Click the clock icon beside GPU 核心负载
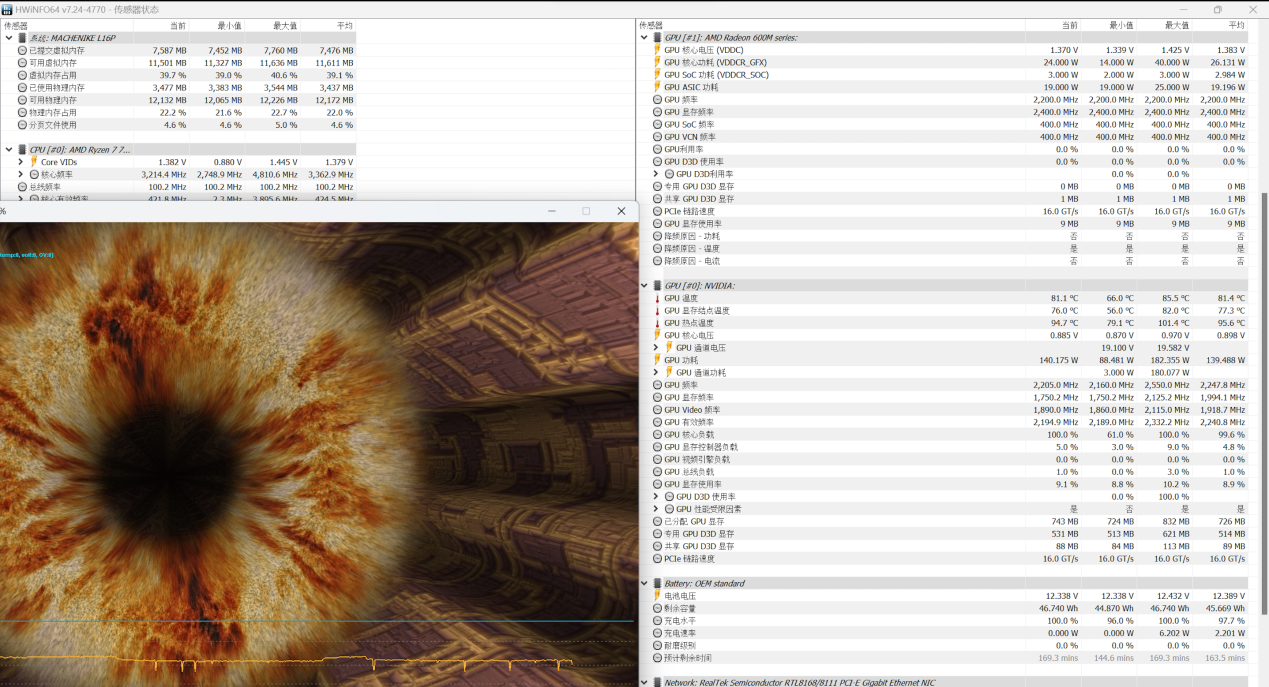Image resolution: width=1269 pixels, height=687 pixels. [657, 435]
